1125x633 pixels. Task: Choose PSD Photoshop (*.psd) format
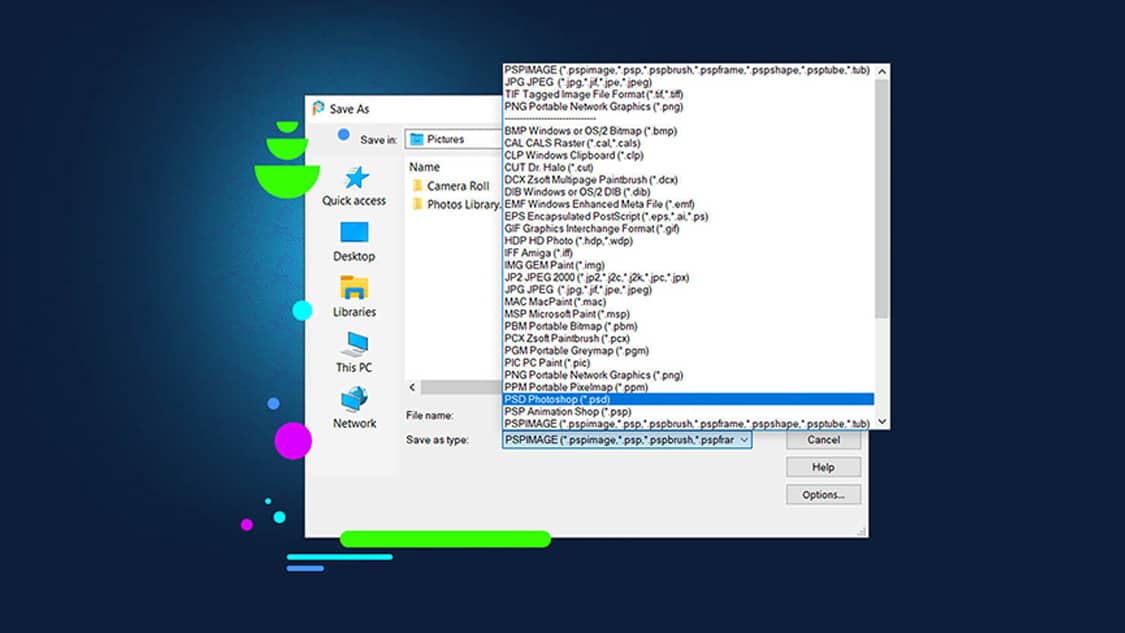[x=688, y=399]
